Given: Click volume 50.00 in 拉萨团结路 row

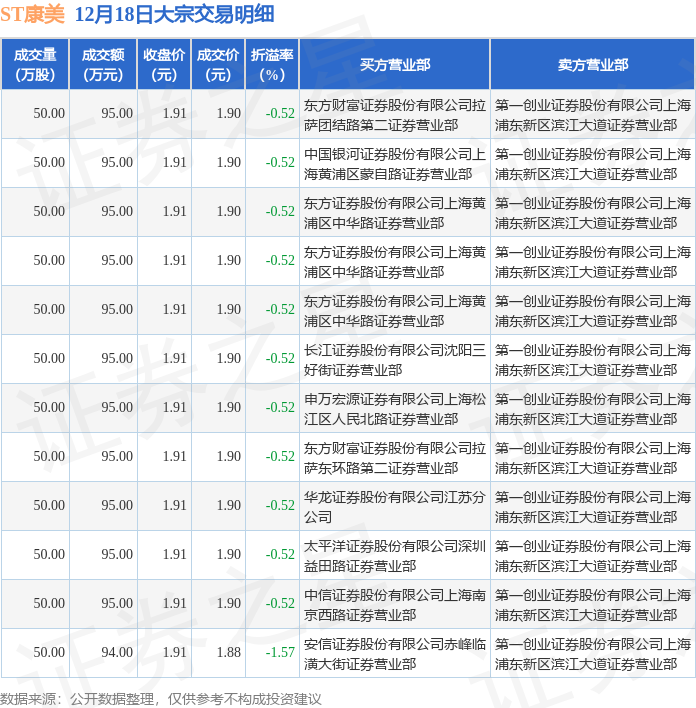Looking at the screenshot, I should click(x=49, y=113).
